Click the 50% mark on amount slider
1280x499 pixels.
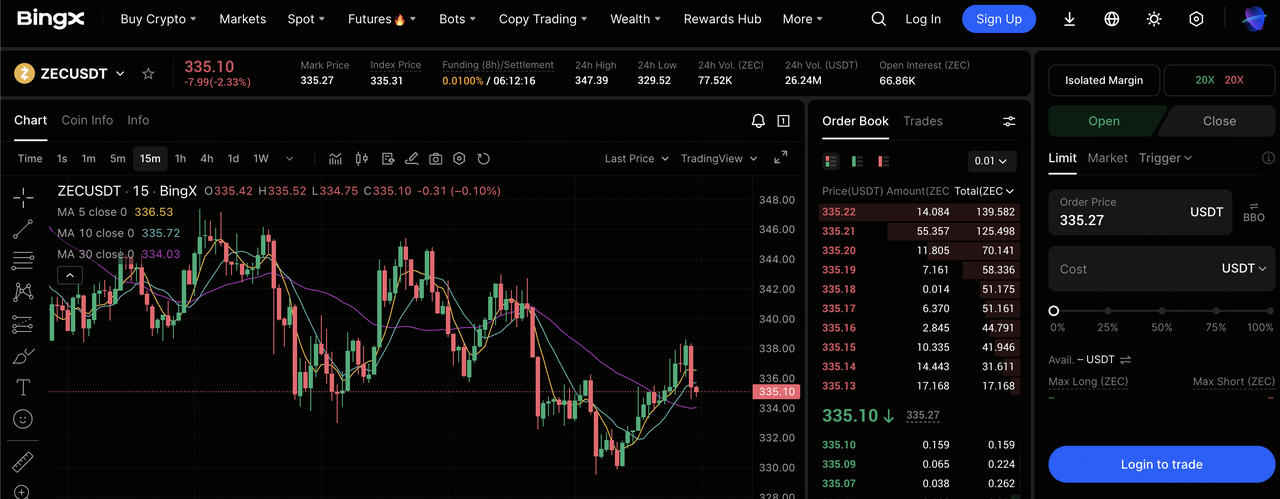pyautogui.click(x=1161, y=311)
